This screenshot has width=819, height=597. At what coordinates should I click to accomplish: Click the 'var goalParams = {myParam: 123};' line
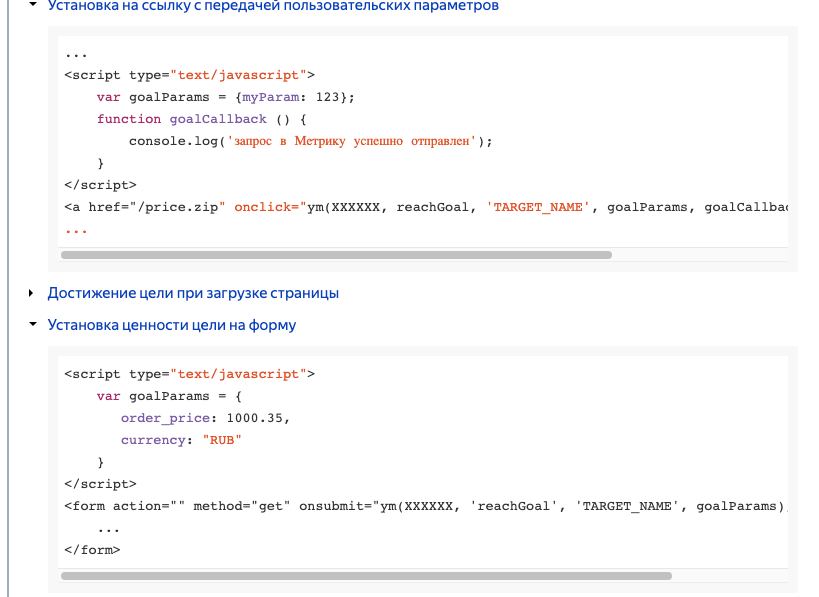226,97
